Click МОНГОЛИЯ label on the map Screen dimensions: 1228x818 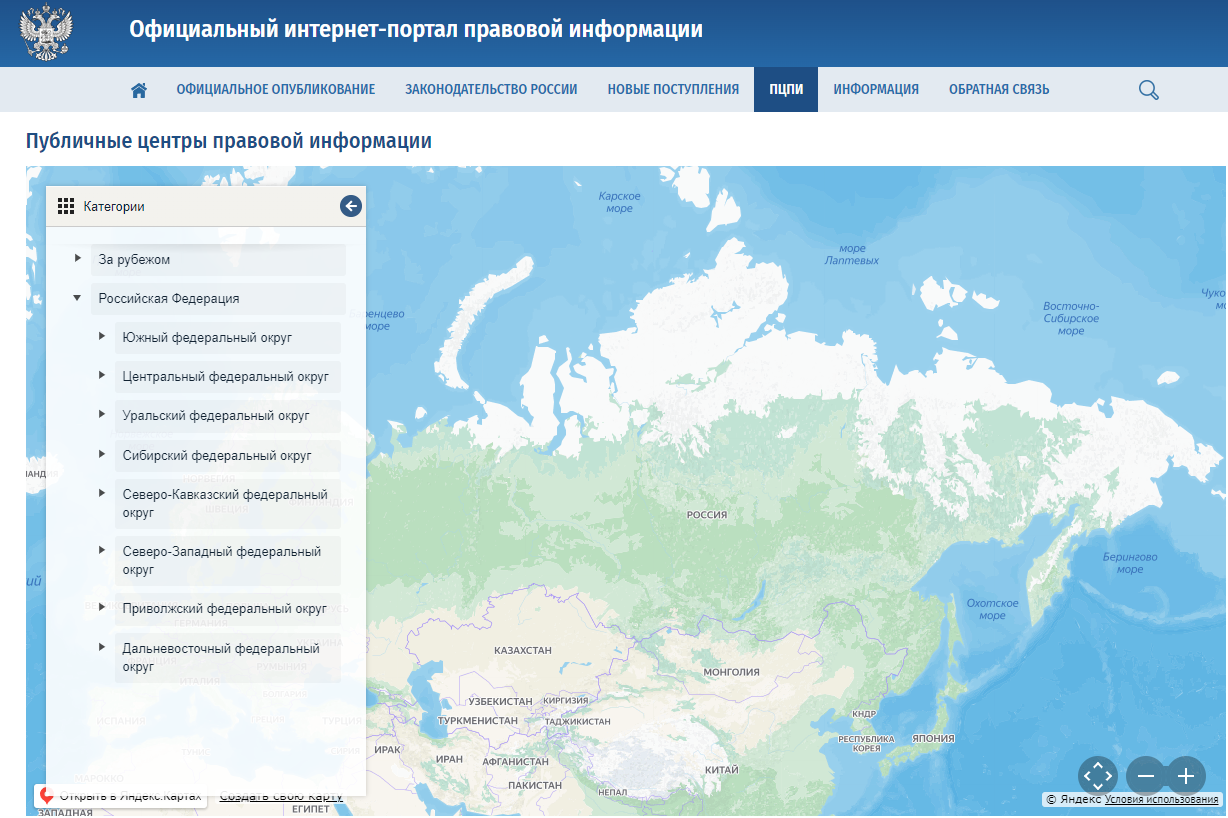(732, 672)
